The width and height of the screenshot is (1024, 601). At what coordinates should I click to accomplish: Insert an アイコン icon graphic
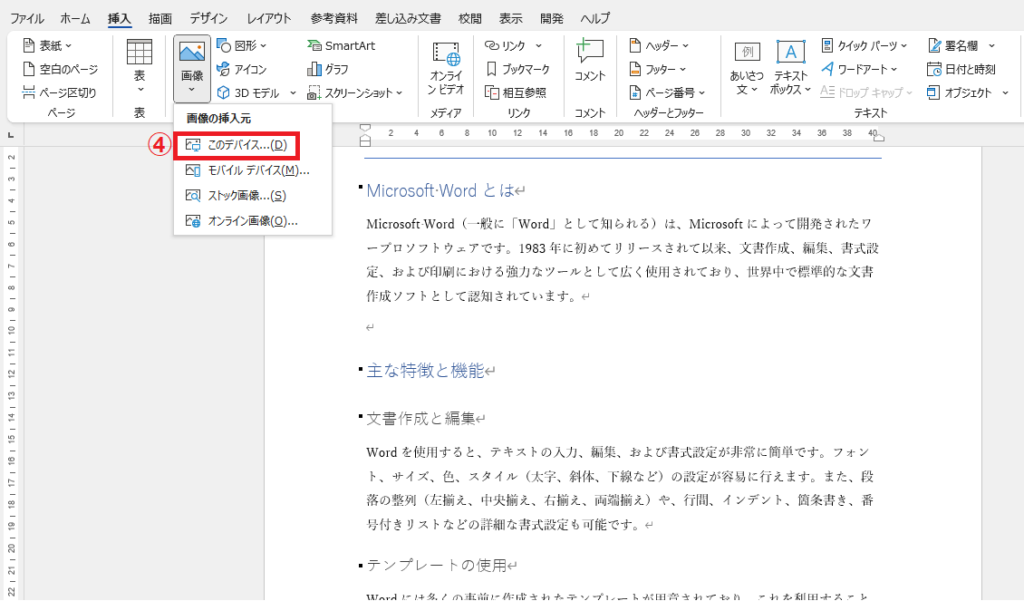click(x=242, y=69)
